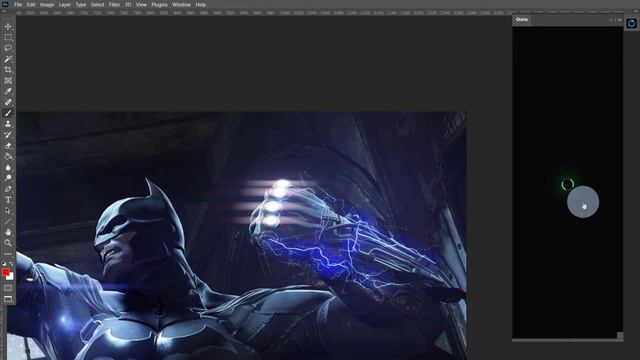Open the Edit menu
The width and height of the screenshot is (640, 360).
pyautogui.click(x=31, y=5)
